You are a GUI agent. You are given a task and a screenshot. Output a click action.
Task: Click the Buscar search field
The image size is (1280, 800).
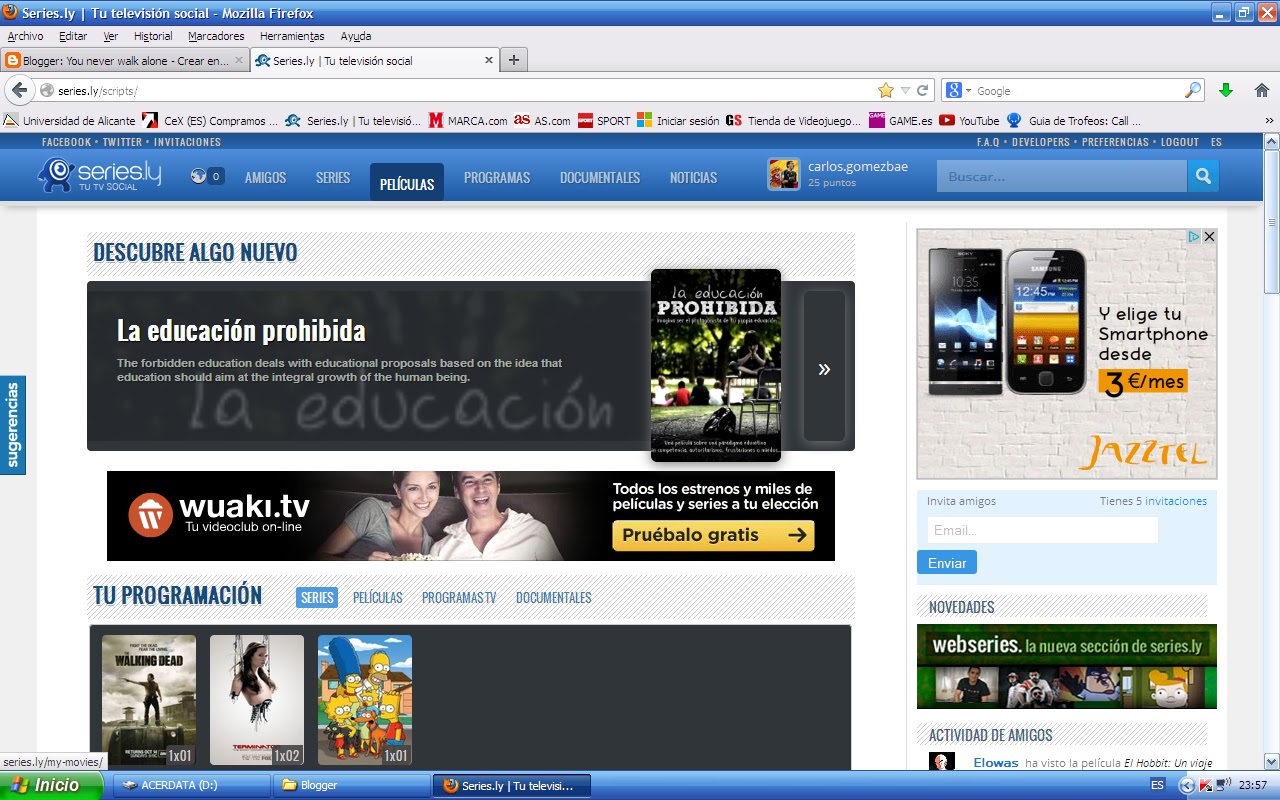[x=1062, y=176]
